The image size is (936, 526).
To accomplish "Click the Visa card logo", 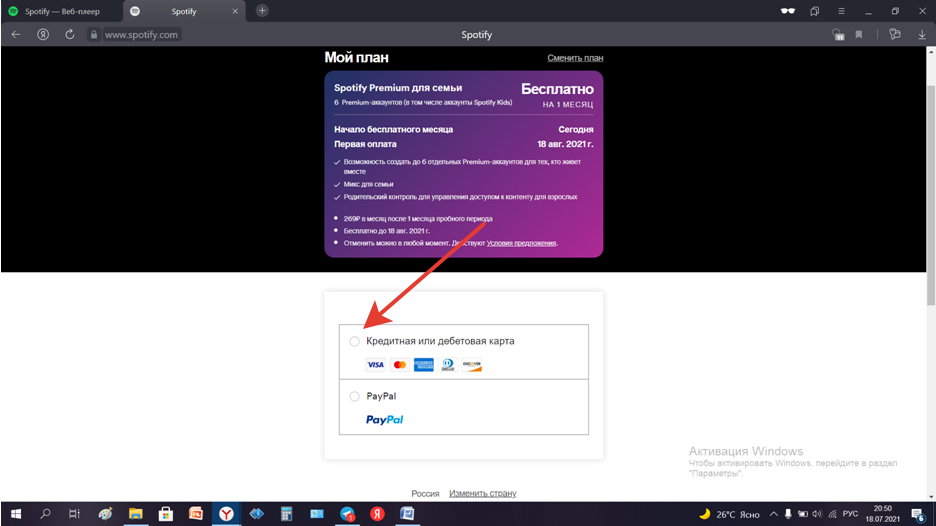I will (x=375, y=365).
